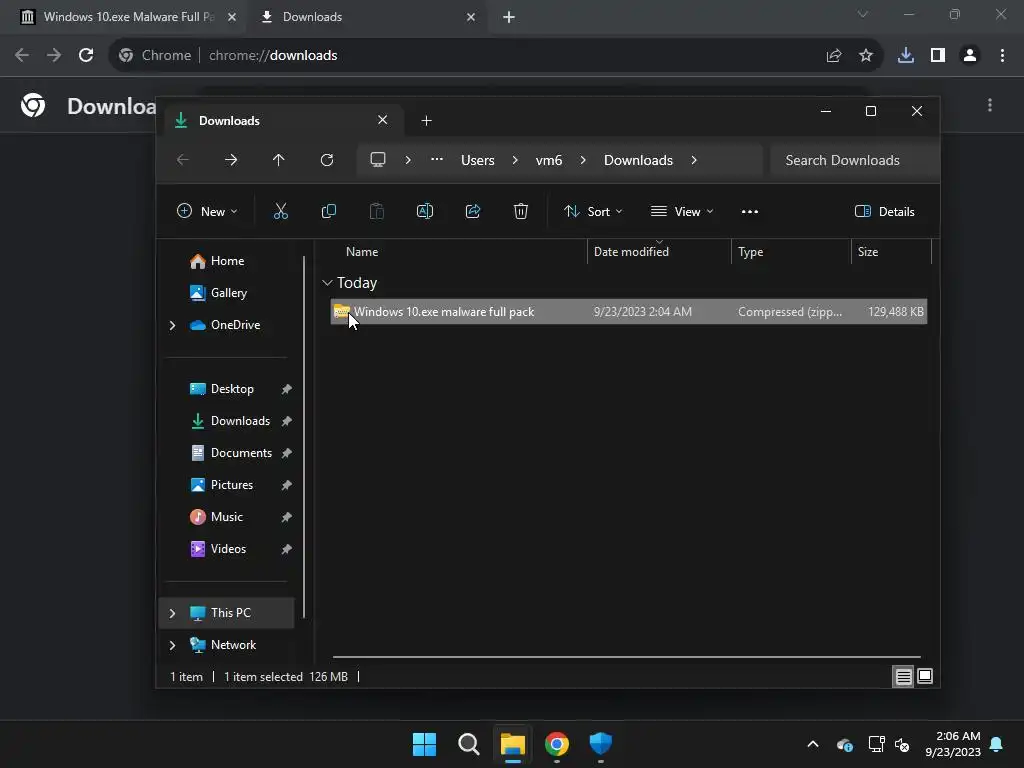Go up one folder level in Explorer

[279, 160]
